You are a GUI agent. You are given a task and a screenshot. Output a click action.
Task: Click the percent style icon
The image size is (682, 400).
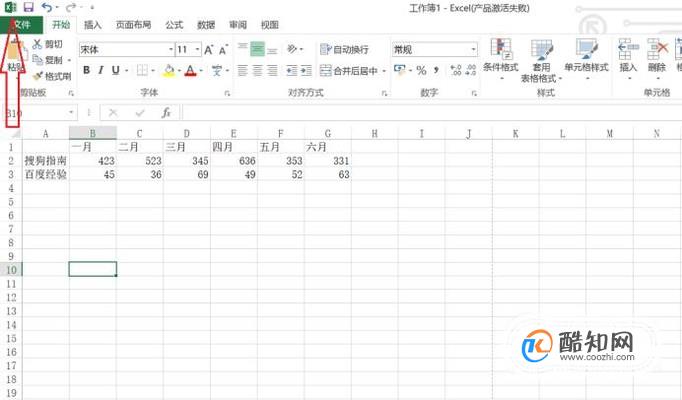(421, 70)
